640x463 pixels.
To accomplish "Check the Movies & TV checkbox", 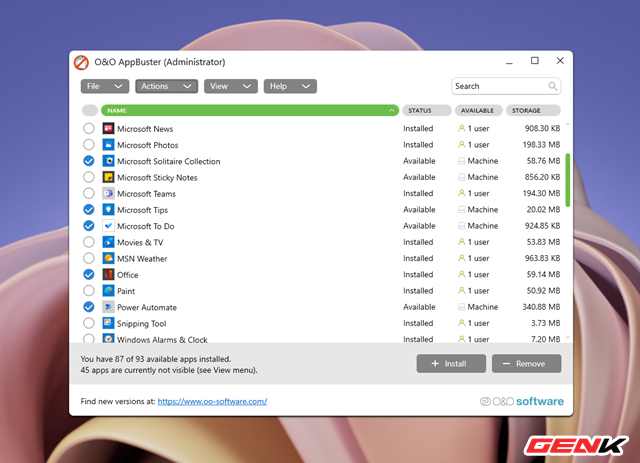I will (89, 242).
